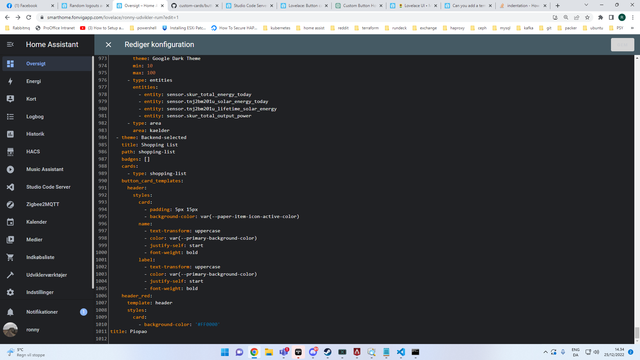The height and width of the screenshot is (360, 640).
Task: Open the mysql bookmark folder
Action: (x=502, y=28)
